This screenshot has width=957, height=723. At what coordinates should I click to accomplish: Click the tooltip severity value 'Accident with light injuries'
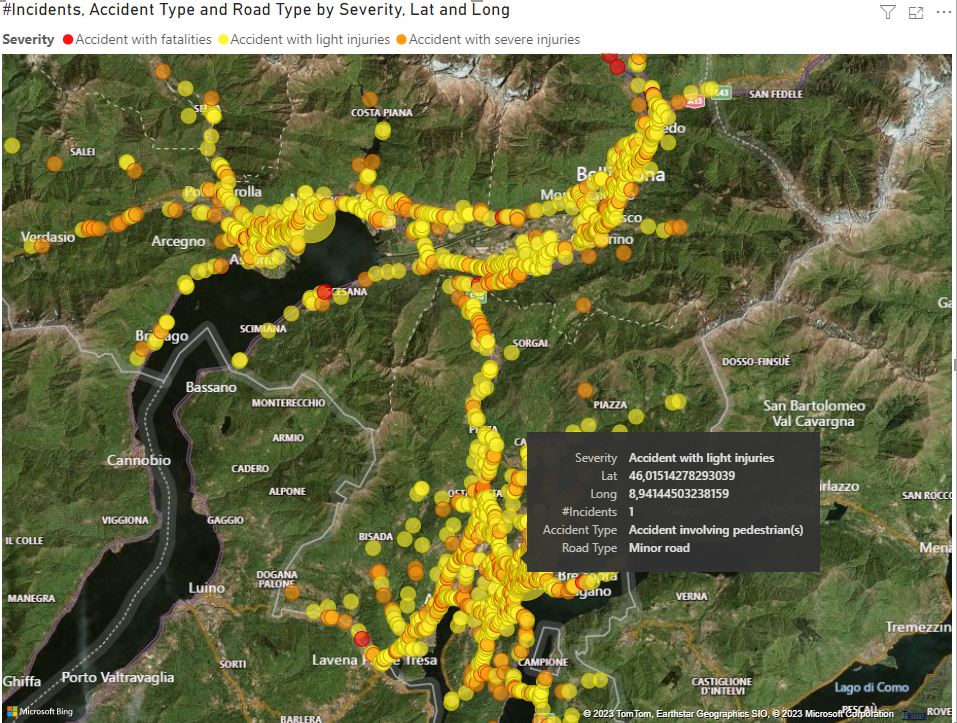701,458
